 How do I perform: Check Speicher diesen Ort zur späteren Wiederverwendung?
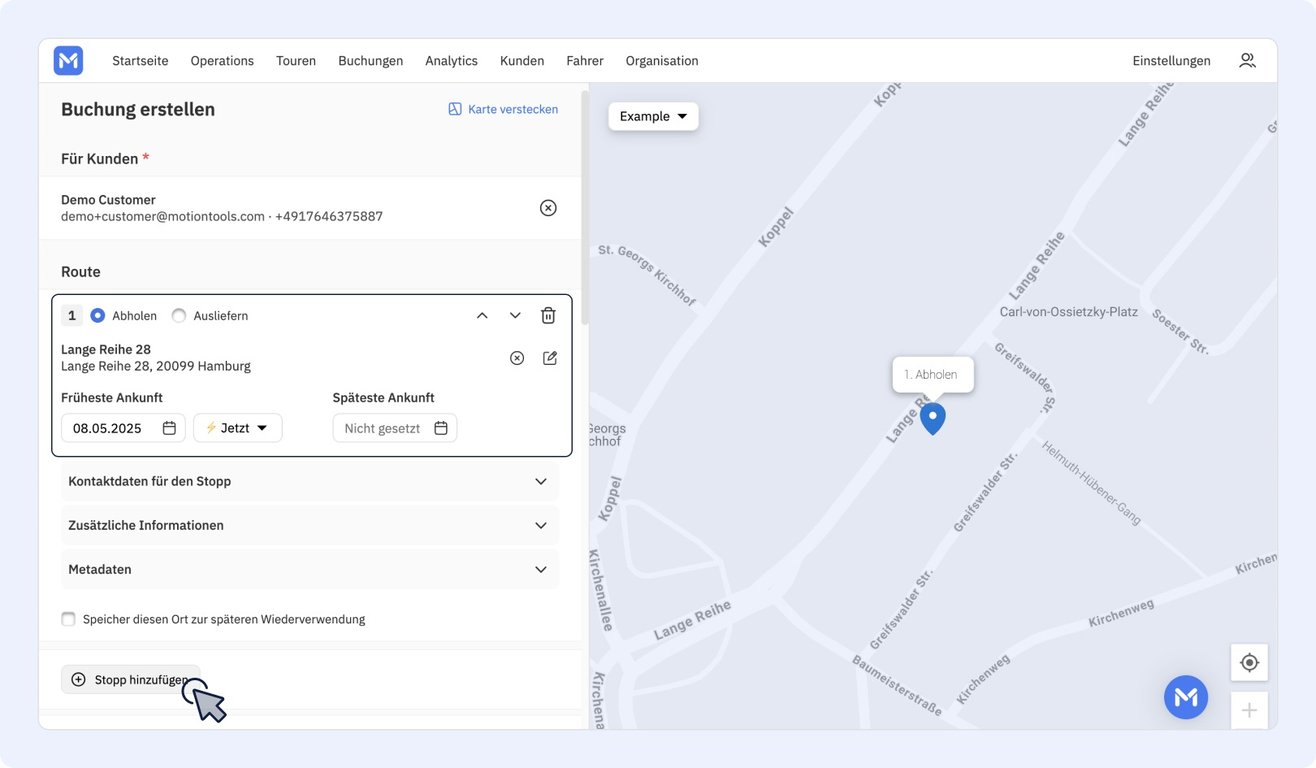tap(68, 619)
